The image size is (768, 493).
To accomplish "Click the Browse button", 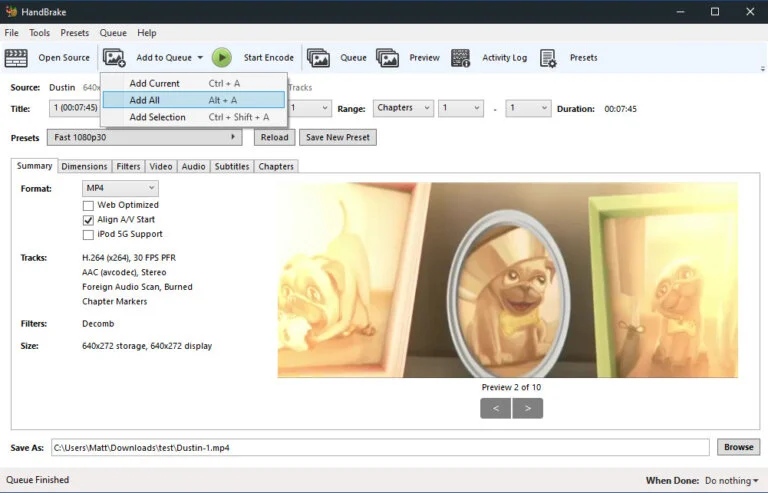I will pos(739,447).
